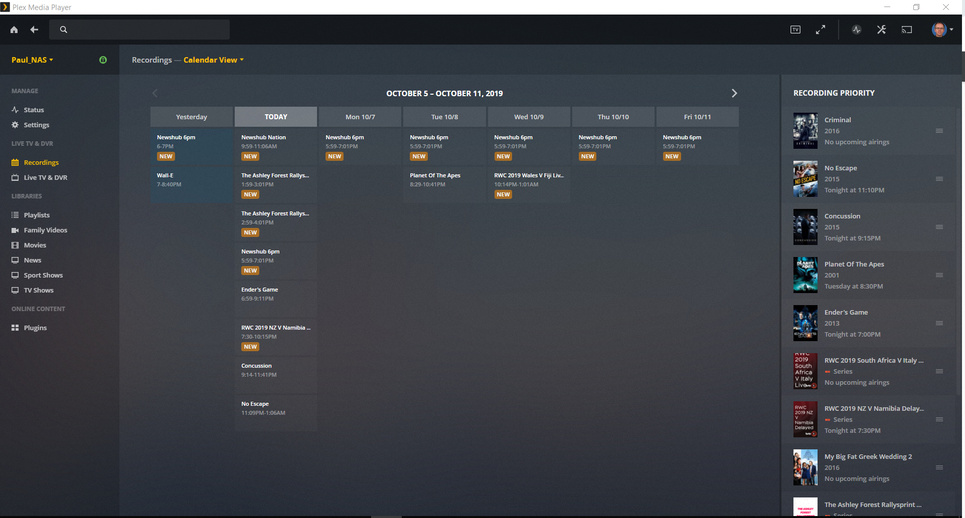Screen dimensions: 965x518
Task: Grab the reorder handle for No Escape
Action: click(x=939, y=178)
